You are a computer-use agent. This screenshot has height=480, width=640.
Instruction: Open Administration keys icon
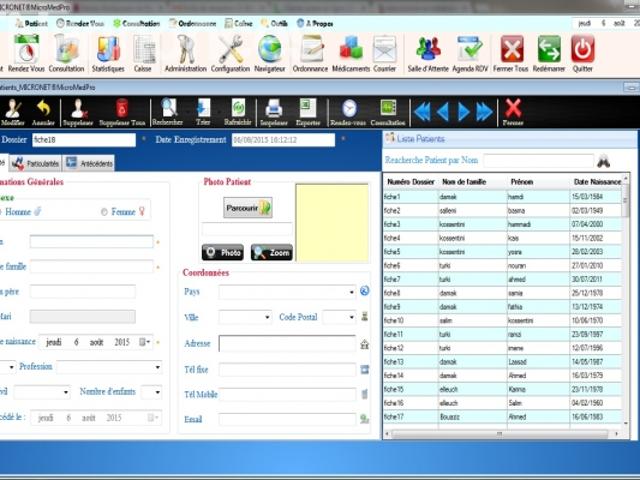tap(186, 53)
